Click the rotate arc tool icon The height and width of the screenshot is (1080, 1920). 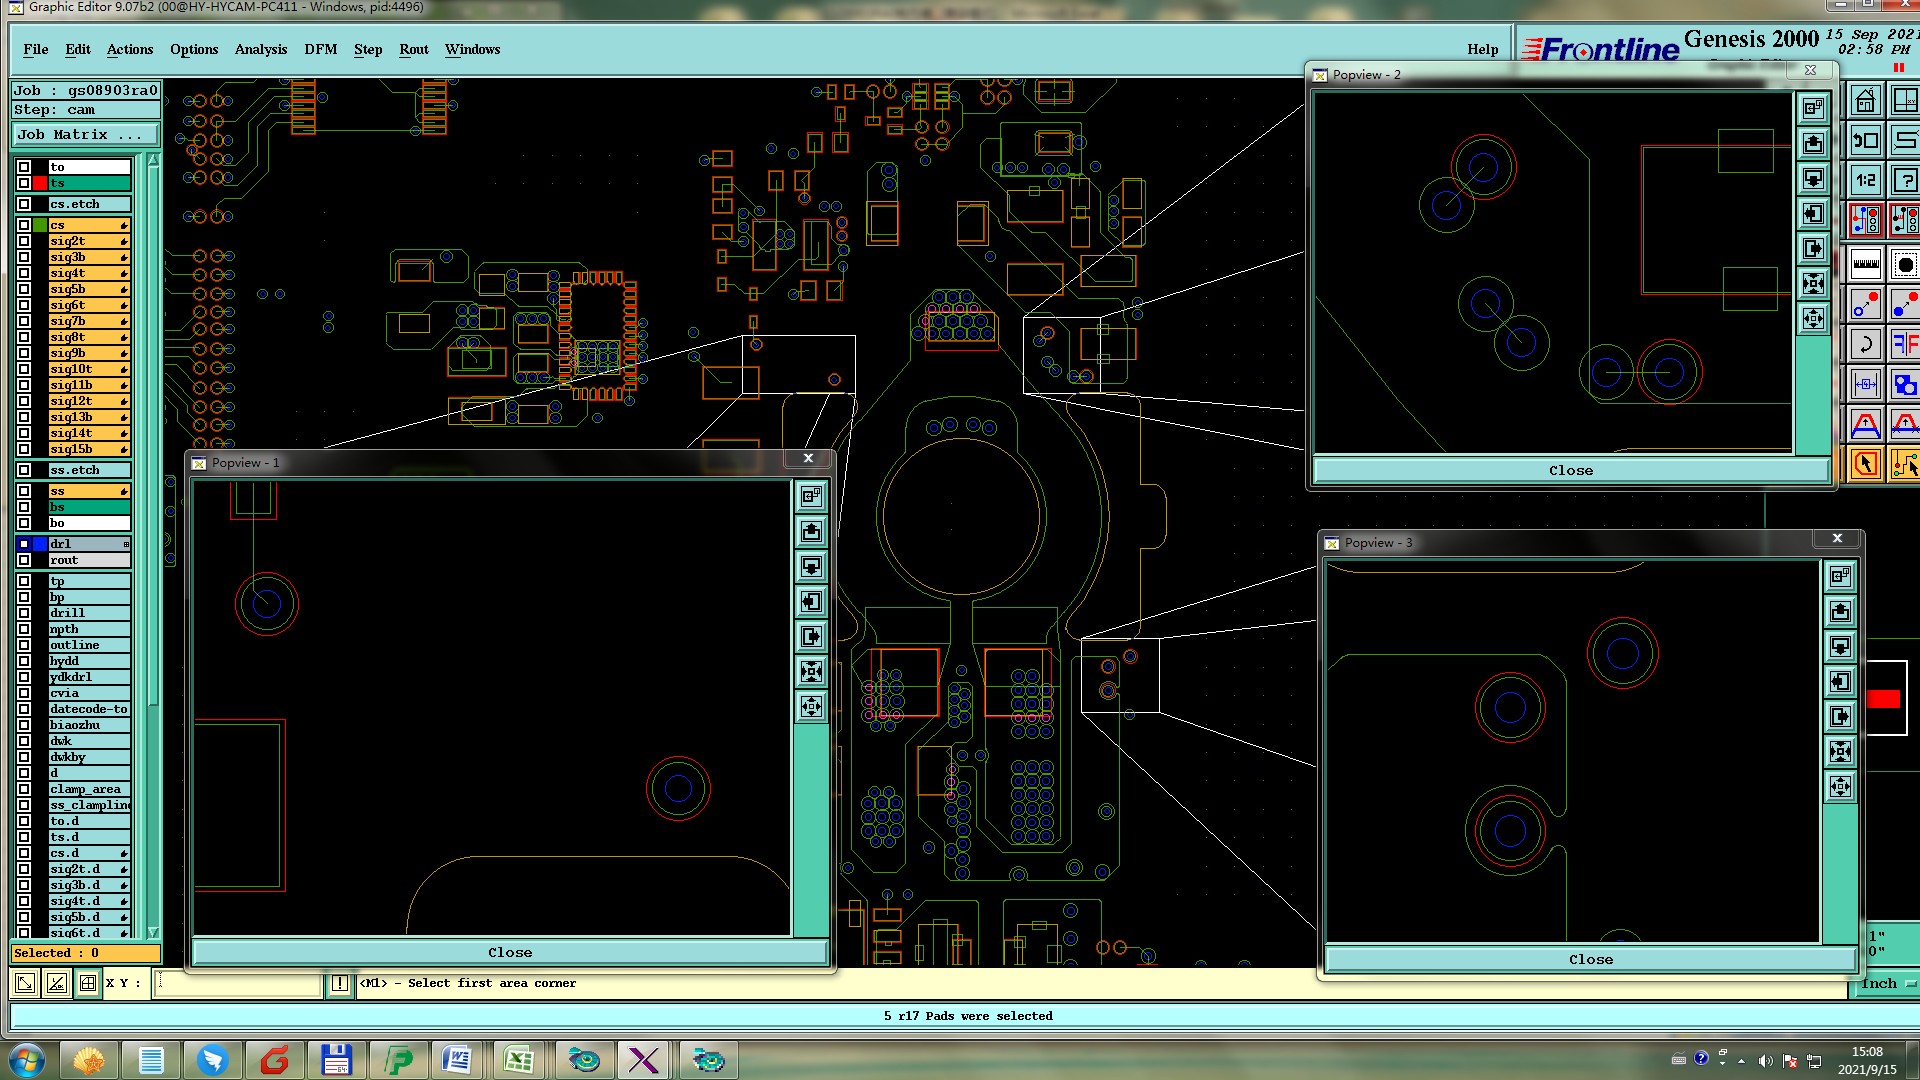(x=1865, y=345)
